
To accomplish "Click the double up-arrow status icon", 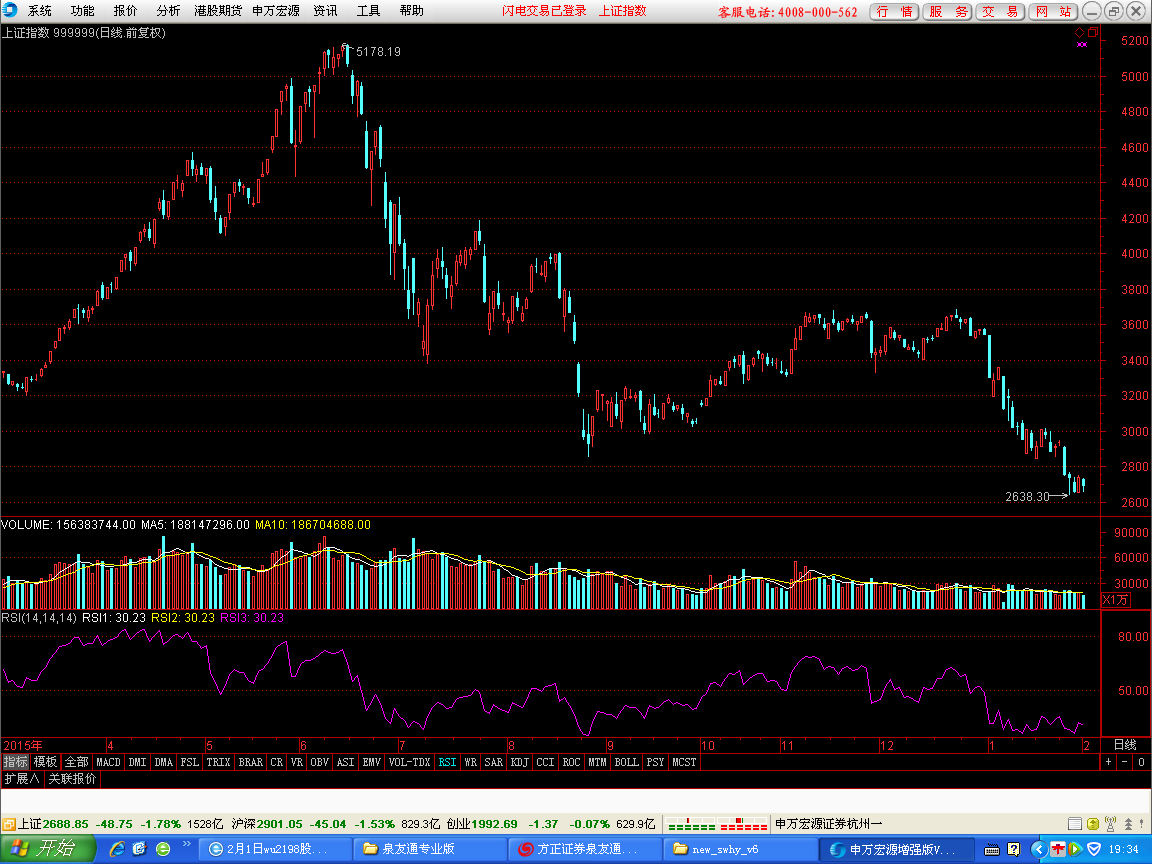I will [x=1128, y=824].
